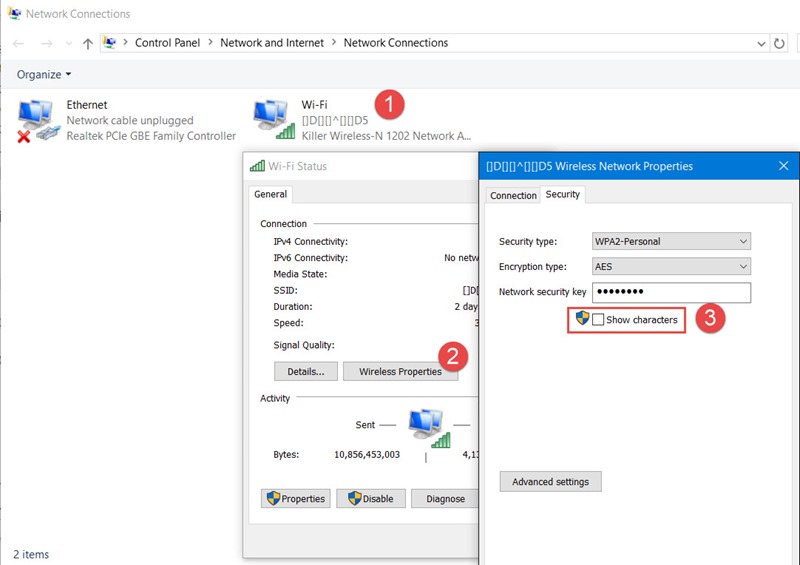Click the sent bytes value 10,856,453,003

pyautogui.click(x=367, y=455)
